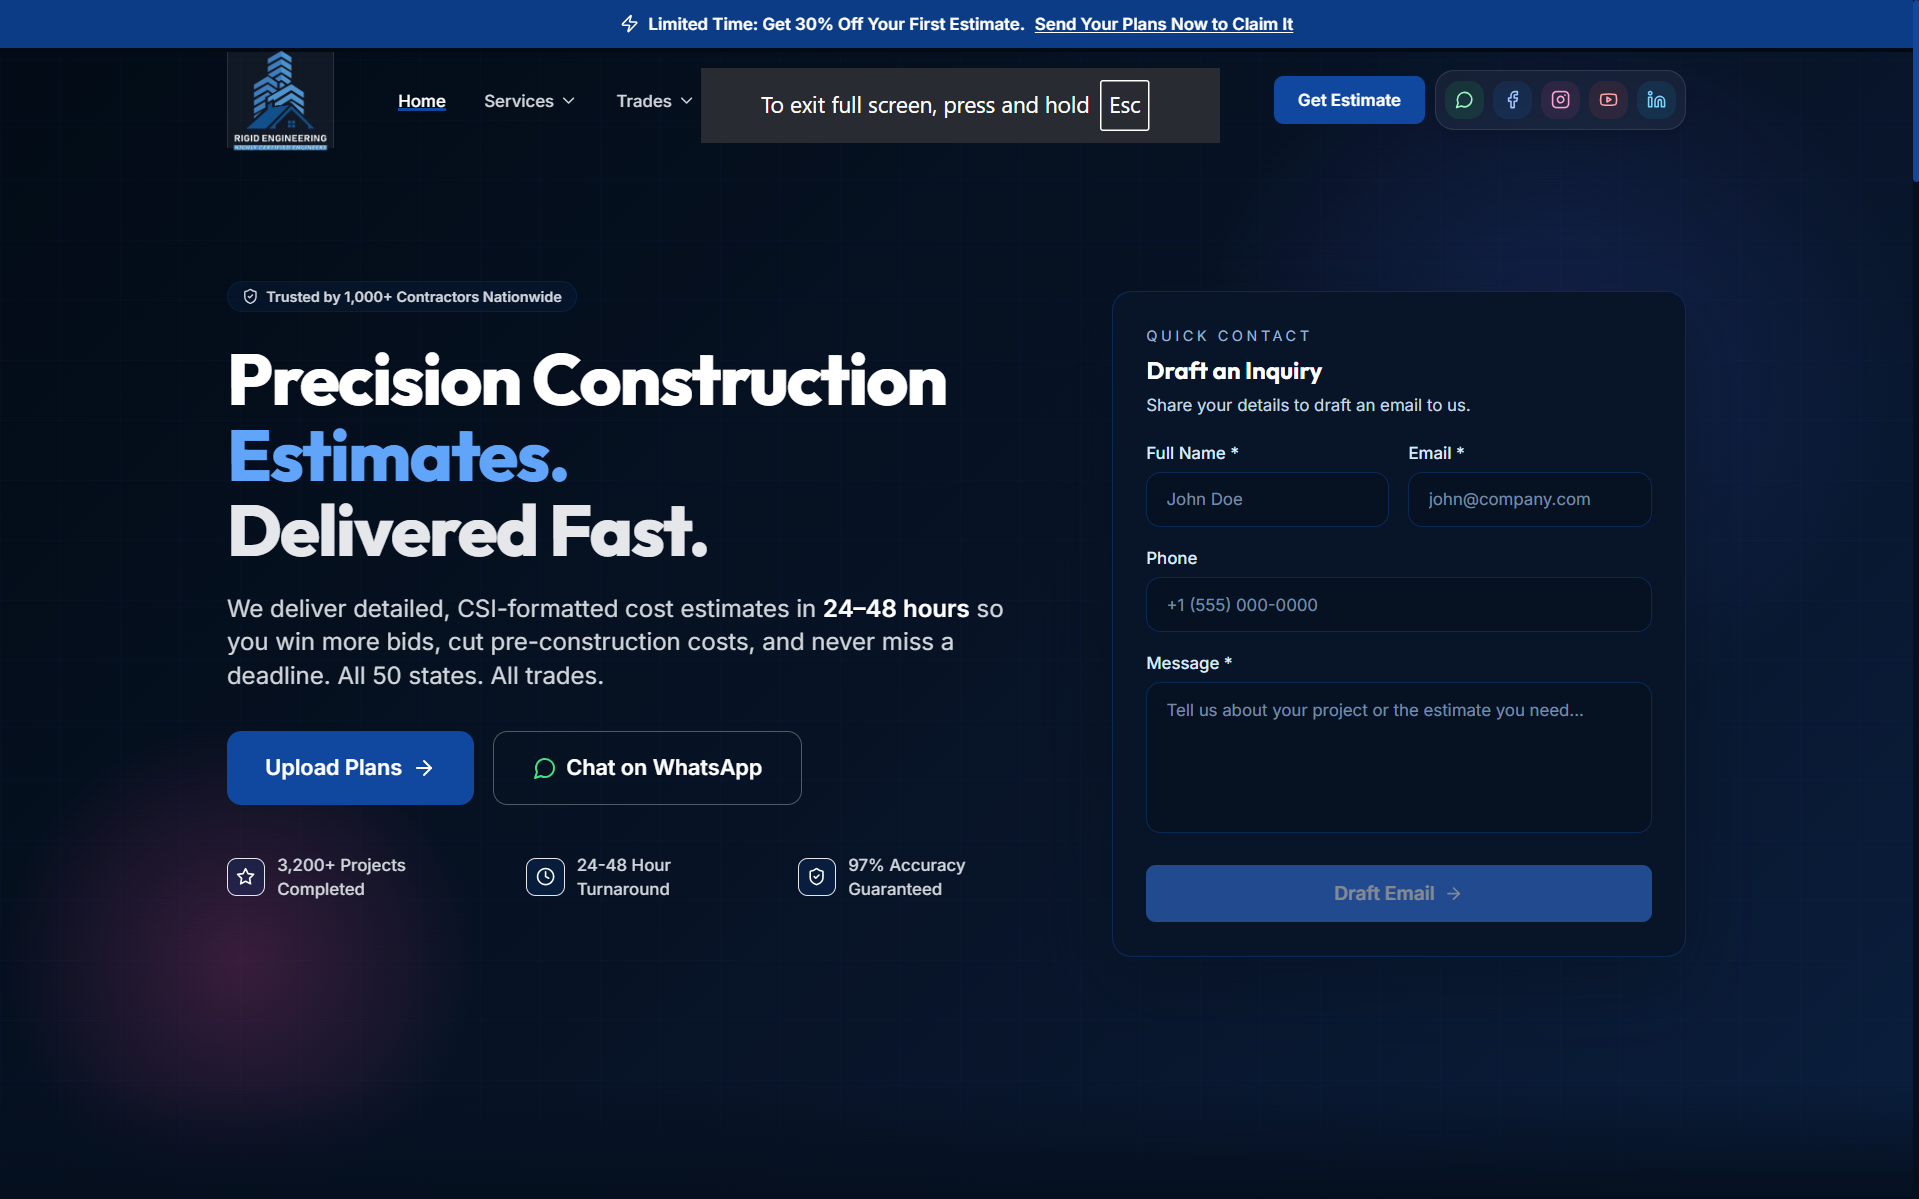Start a Chat on WhatsApp
This screenshot has width=1919, height=1199.
tap(647, 768)
